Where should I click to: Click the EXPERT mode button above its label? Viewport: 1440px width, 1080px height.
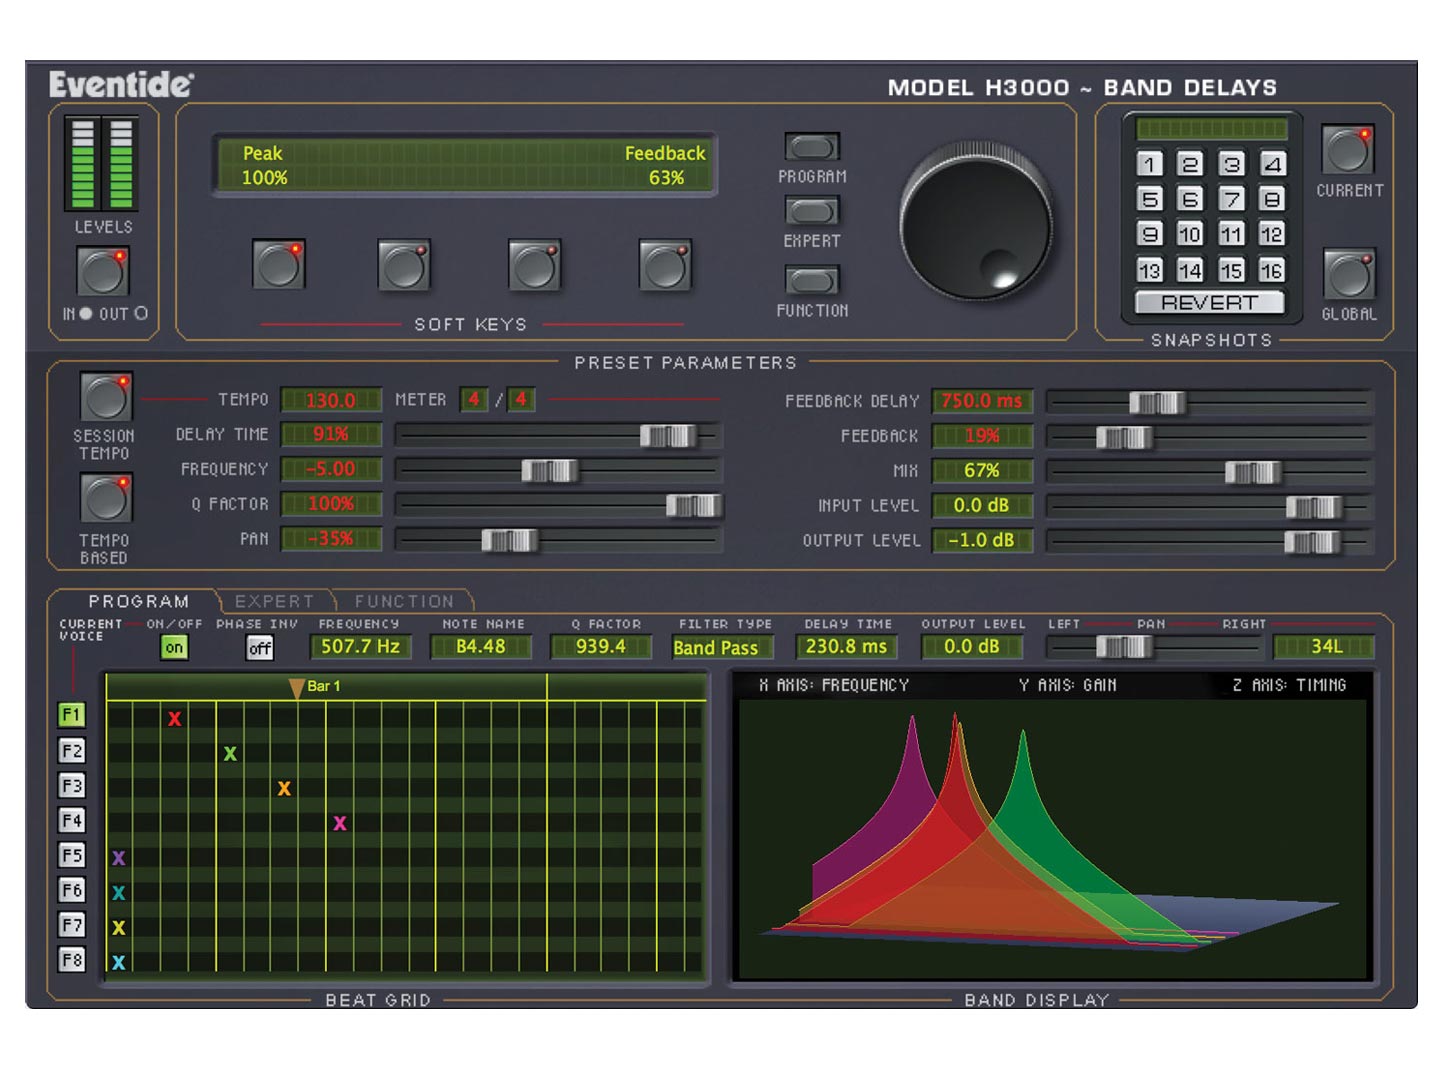coord(812,211)
